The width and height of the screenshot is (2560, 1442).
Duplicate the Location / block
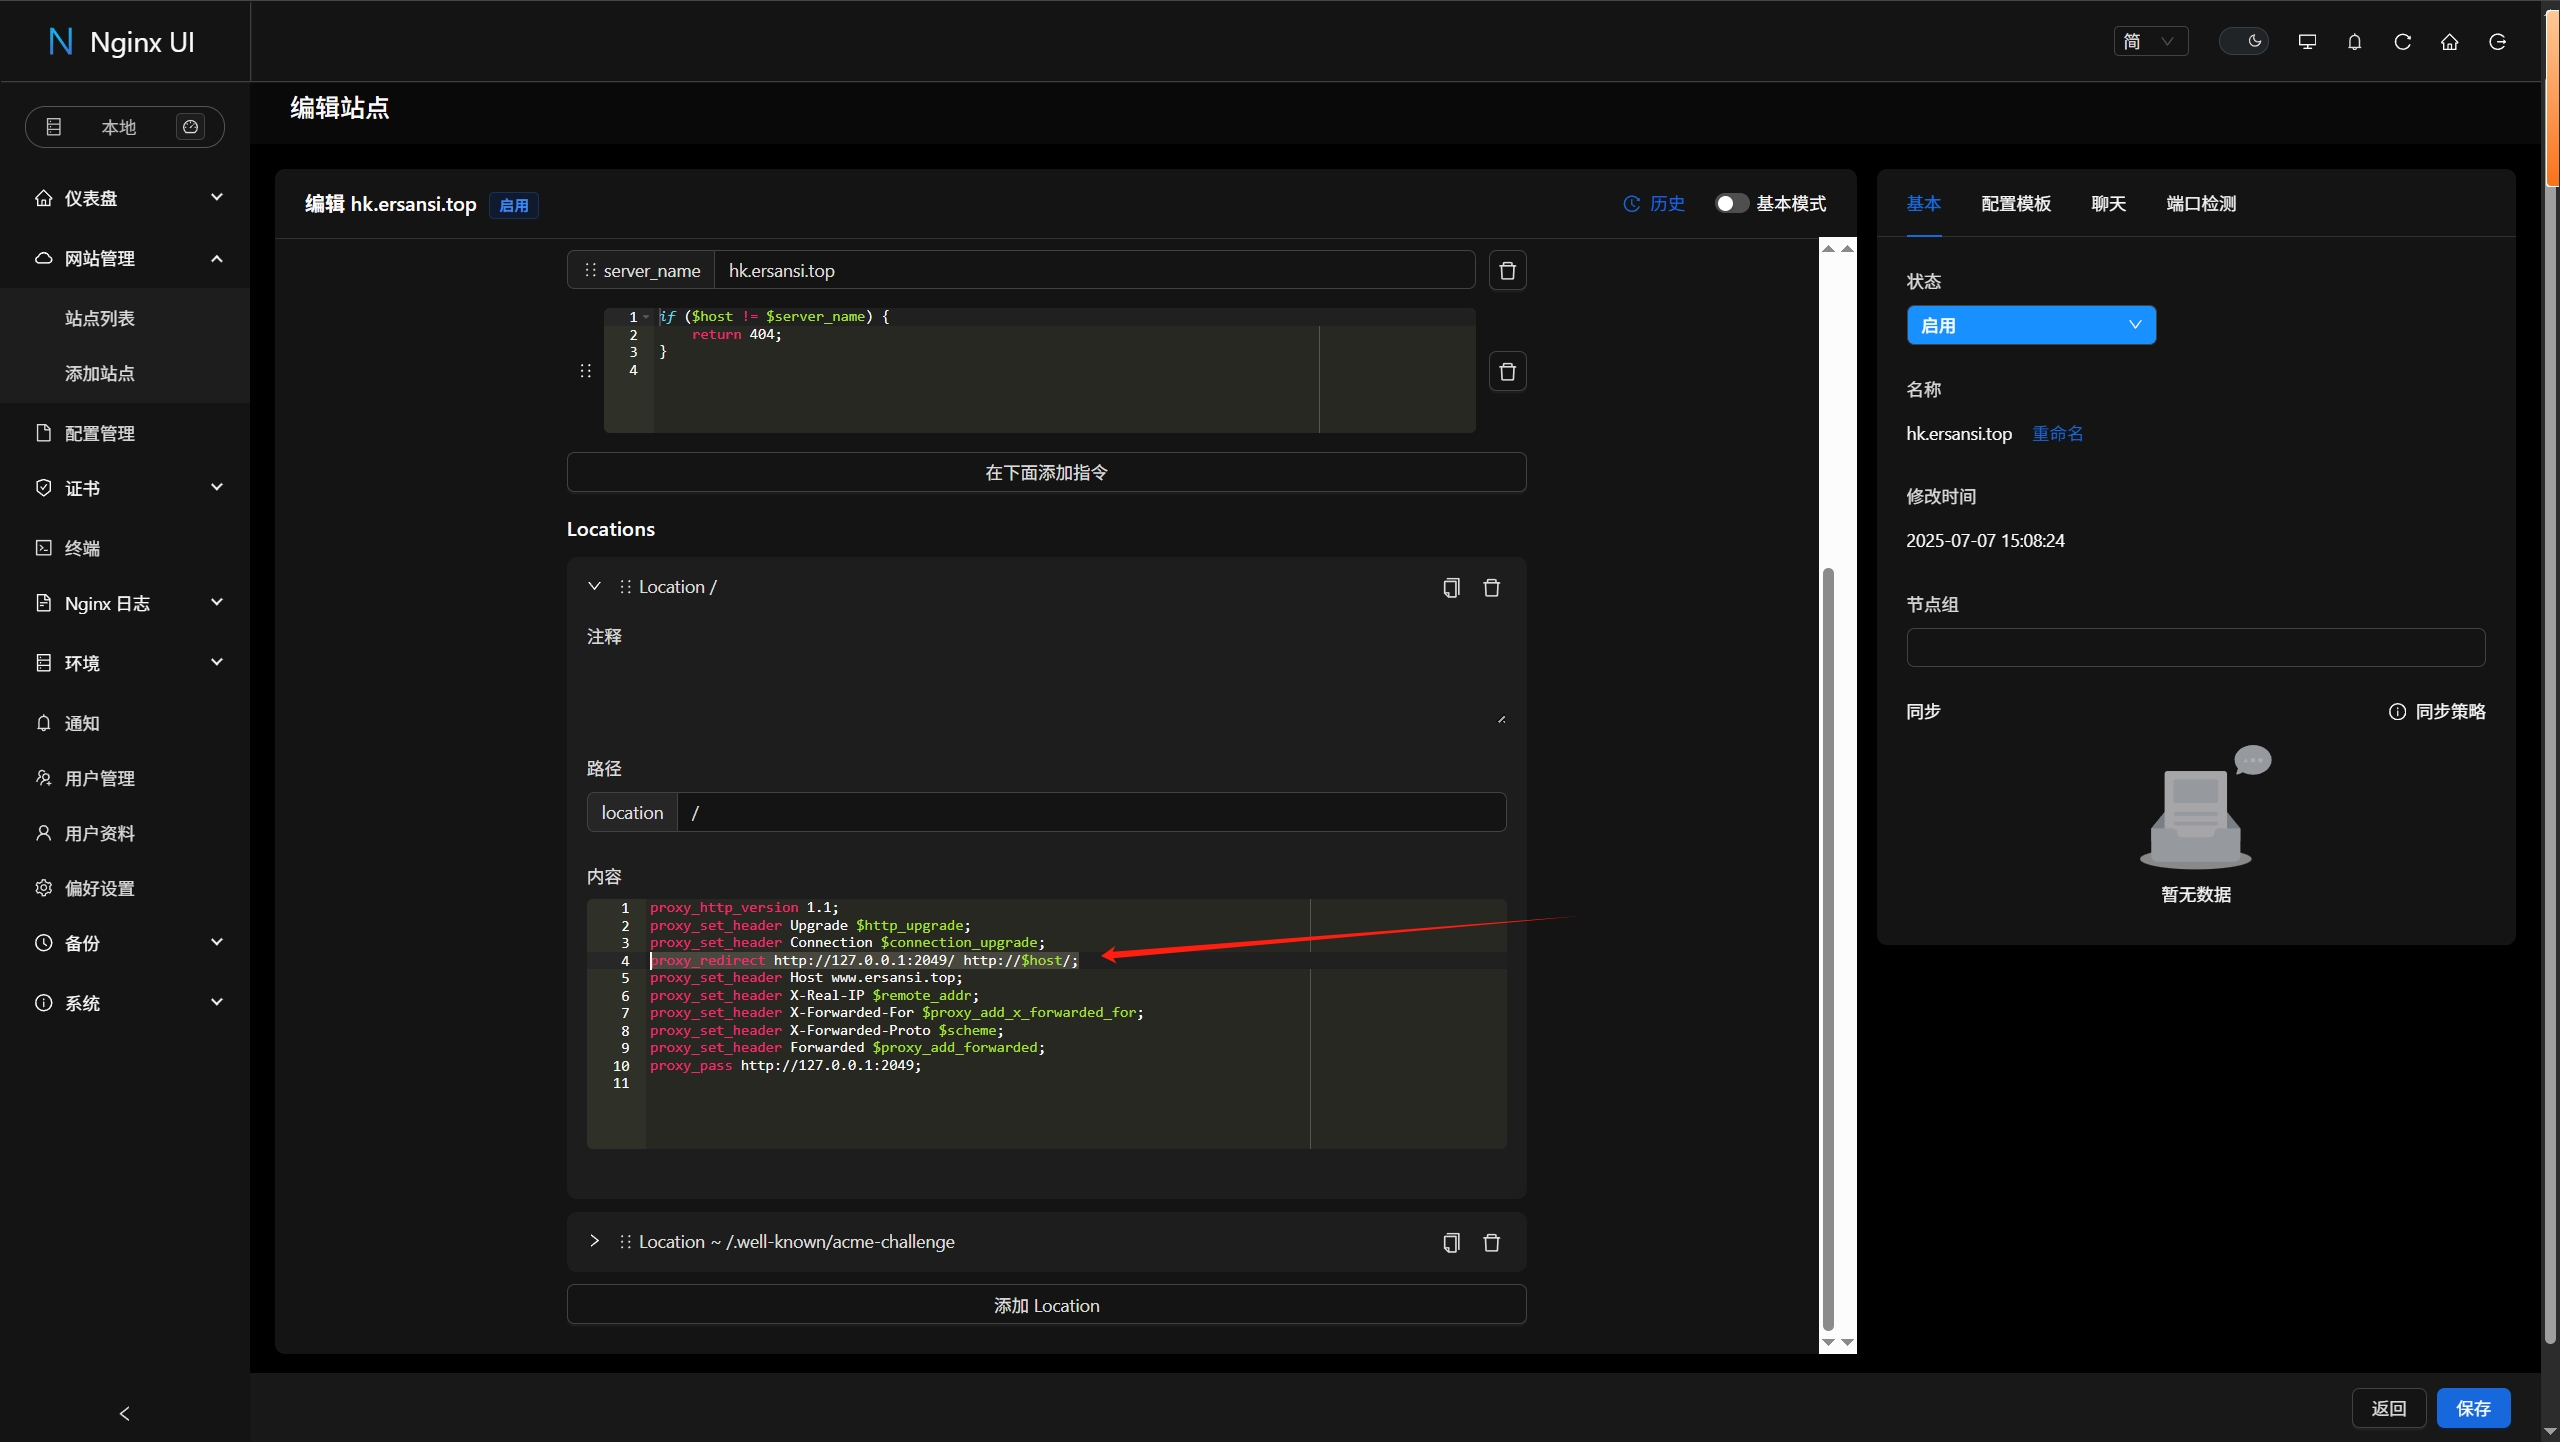[1451, 587]
